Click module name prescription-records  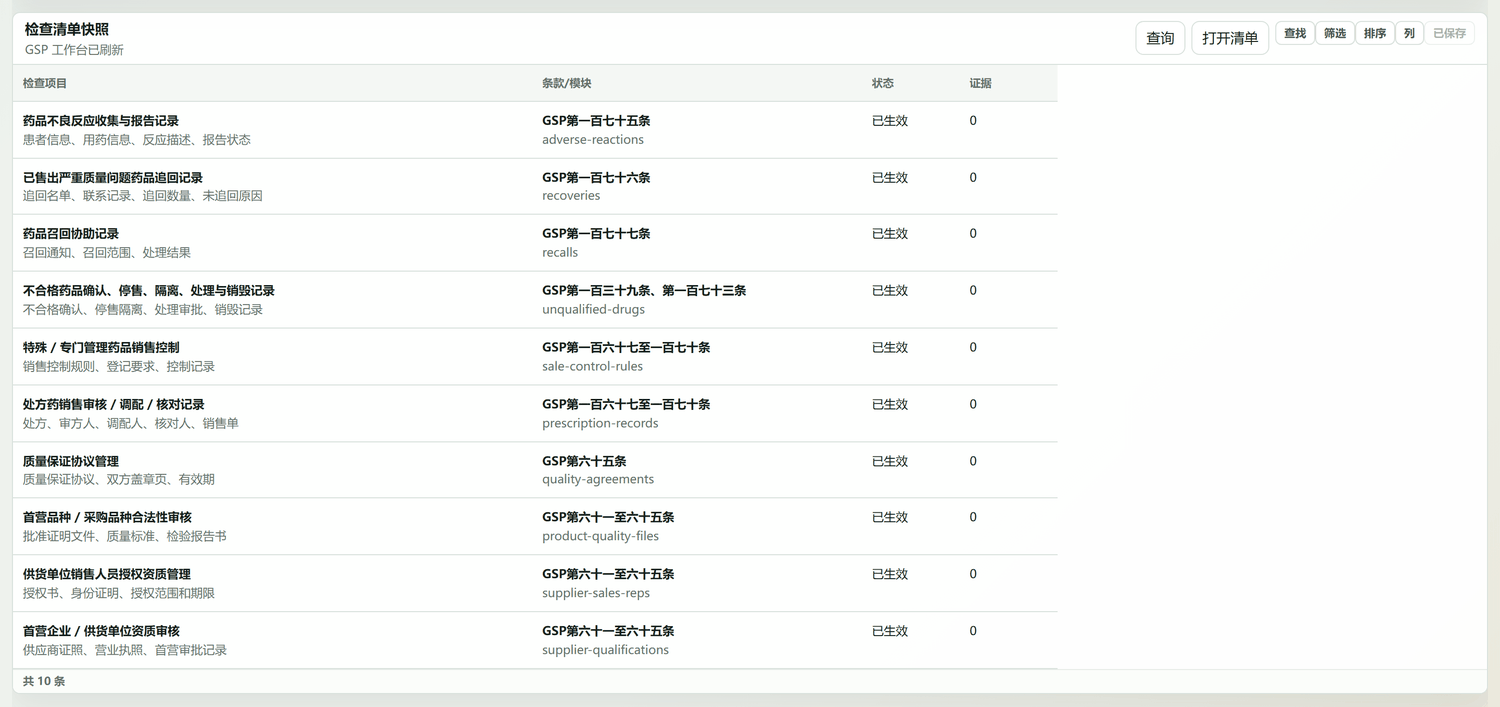(x=600, y=423)
